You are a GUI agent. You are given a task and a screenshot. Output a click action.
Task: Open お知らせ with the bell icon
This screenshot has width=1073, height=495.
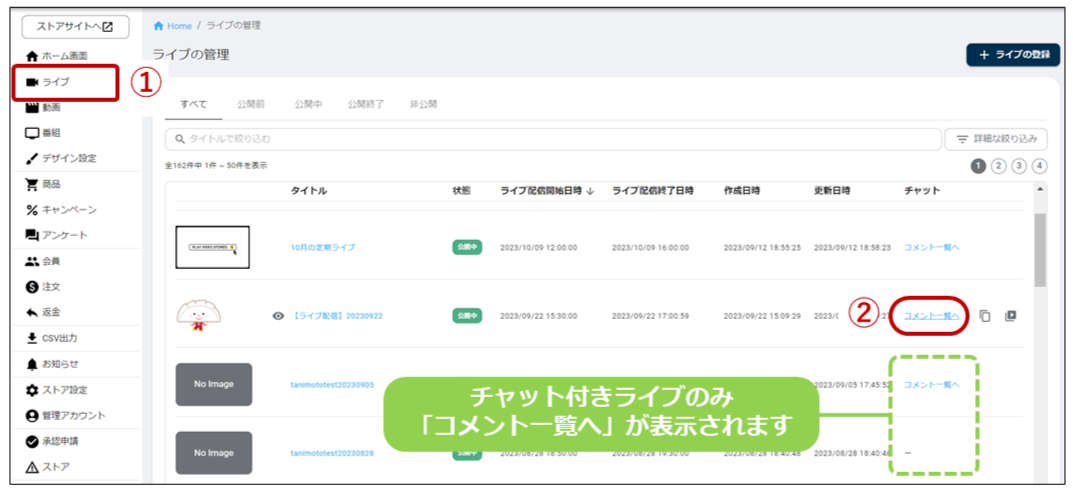[59, 364]
